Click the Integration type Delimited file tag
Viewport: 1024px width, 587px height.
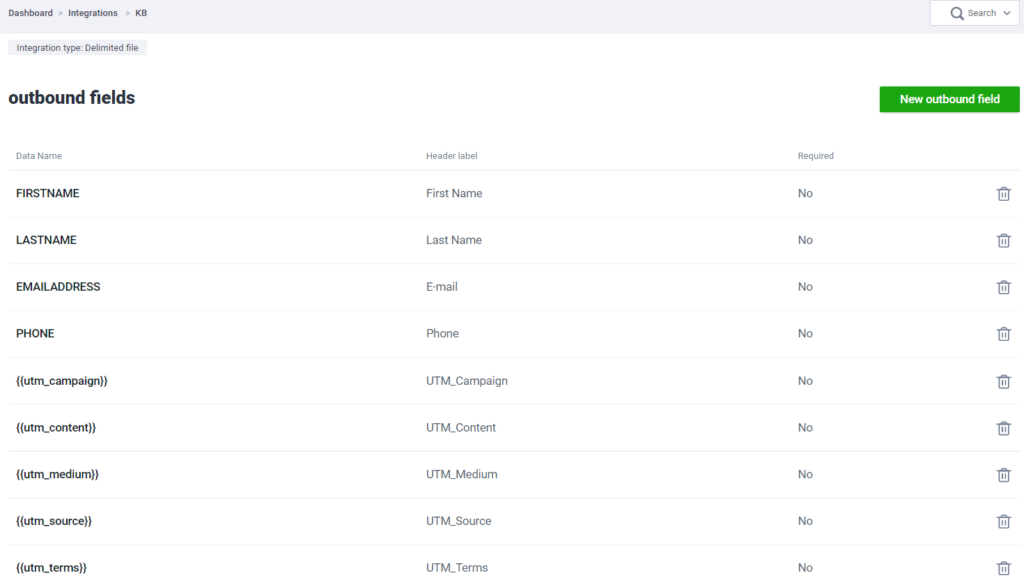77,48
